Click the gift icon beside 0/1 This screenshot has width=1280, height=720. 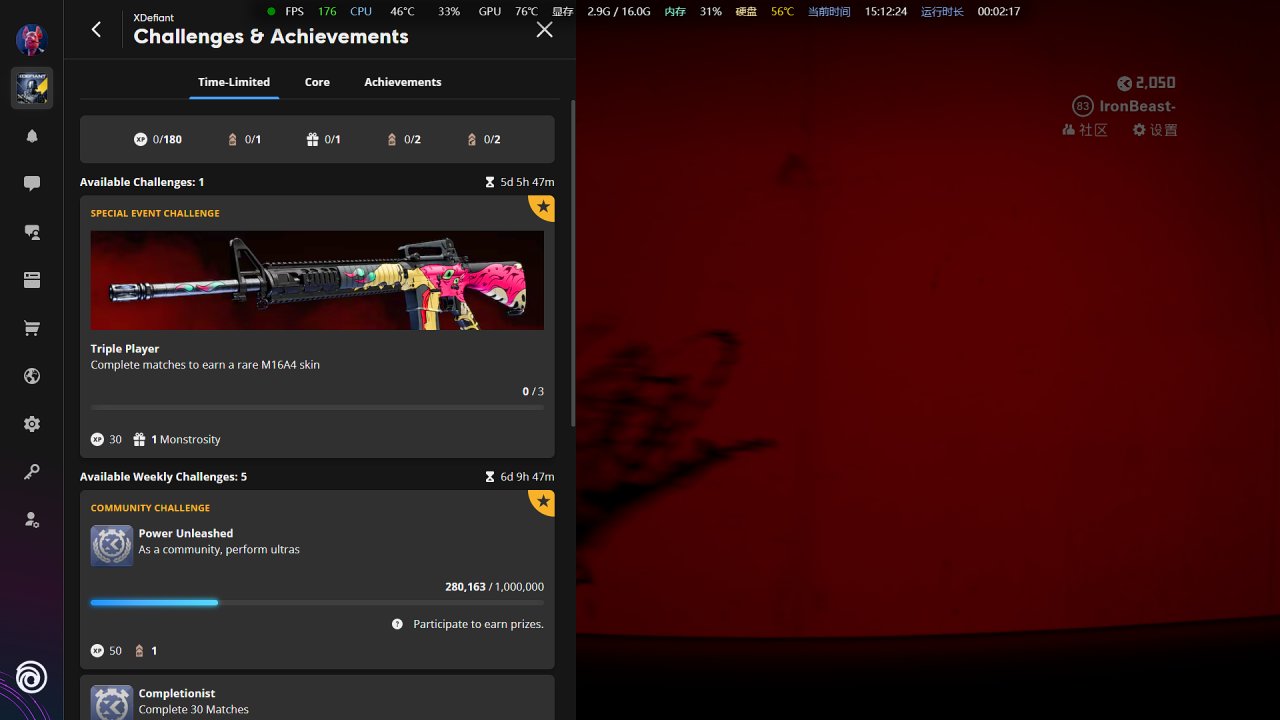312,139
